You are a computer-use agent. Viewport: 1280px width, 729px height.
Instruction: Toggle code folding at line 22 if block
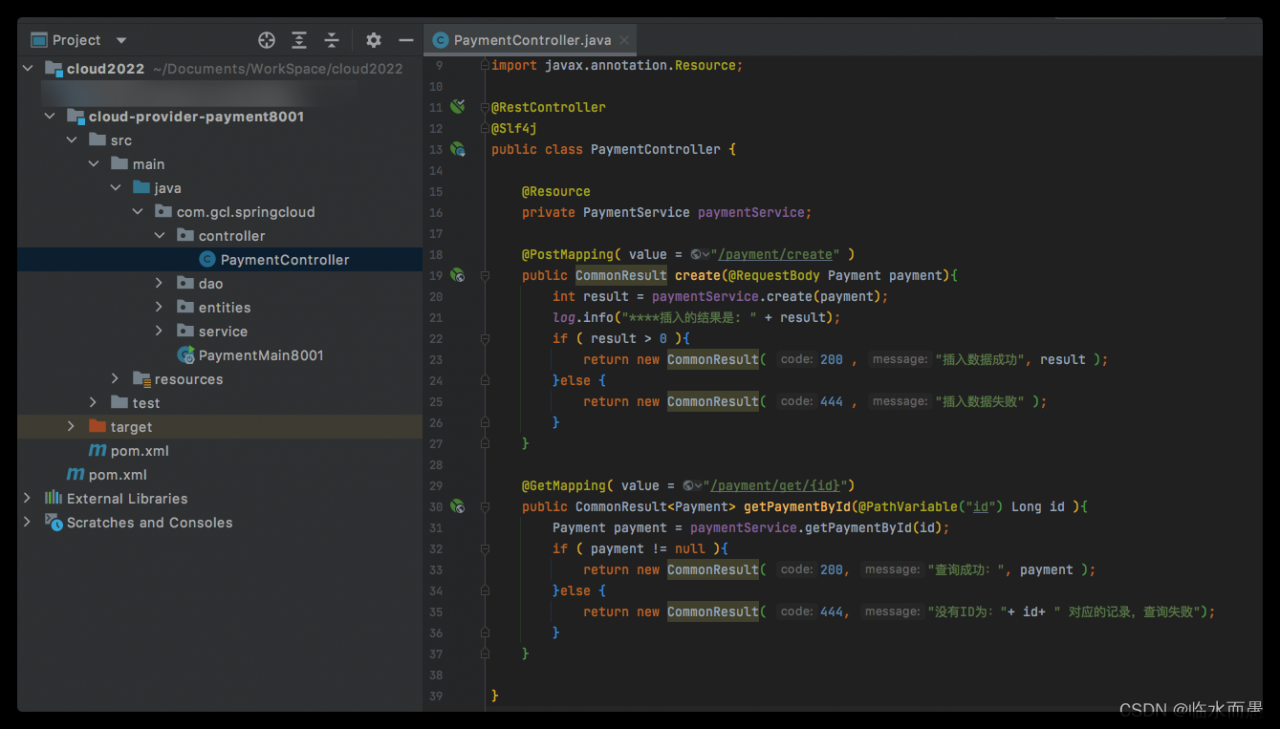[485, 338]
